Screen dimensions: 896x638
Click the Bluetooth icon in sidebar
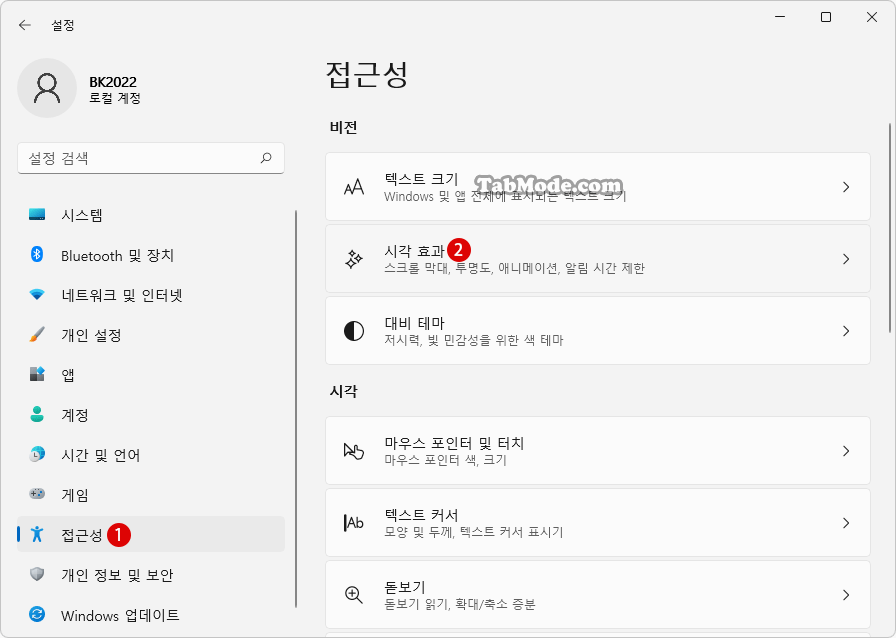pyautogui.click(x=37, y=254)
